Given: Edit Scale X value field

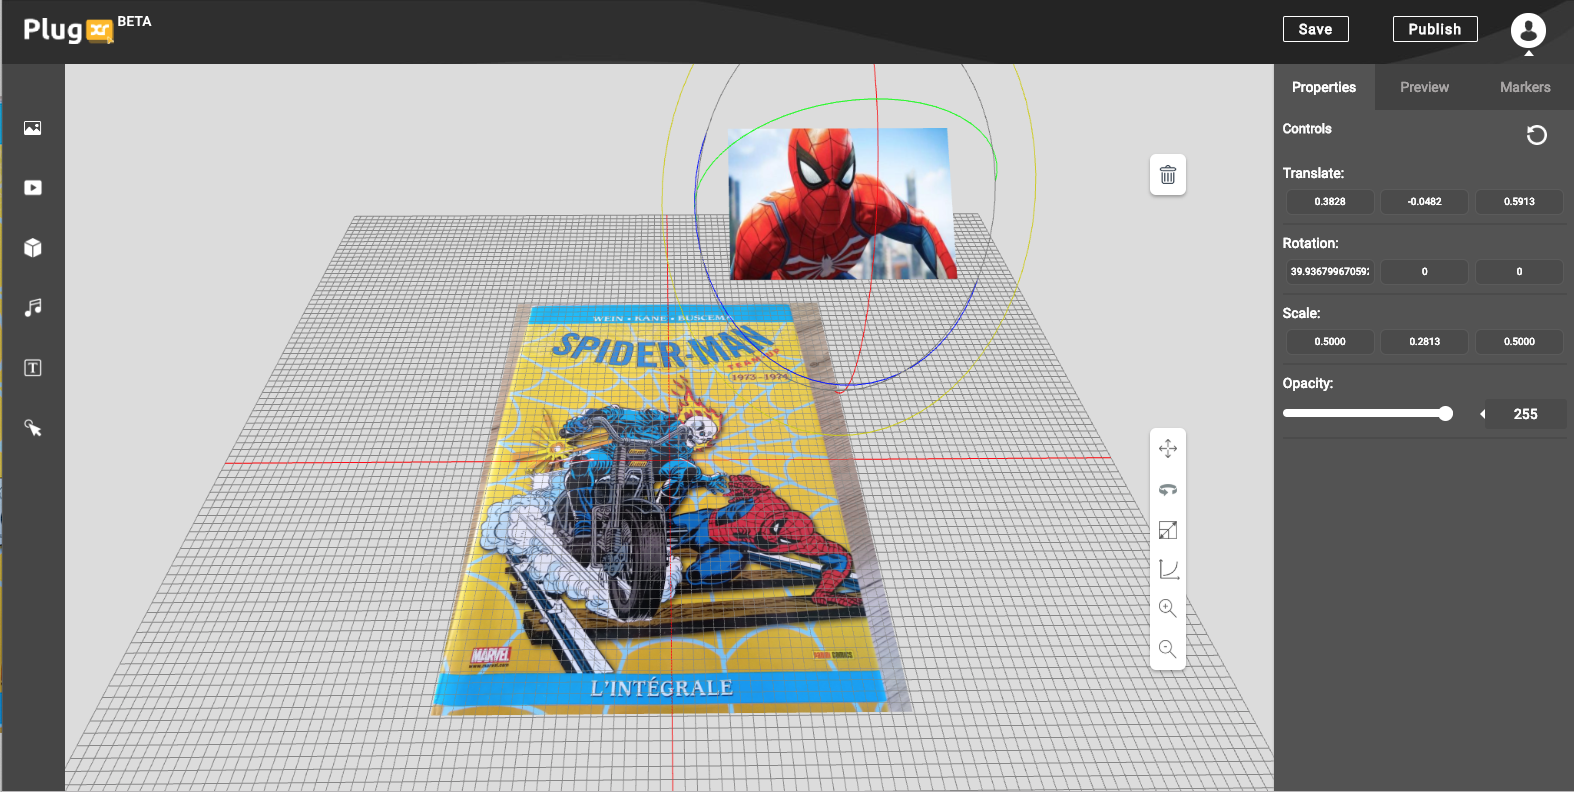Looking at the screenshot, I should coord(1330,341).
